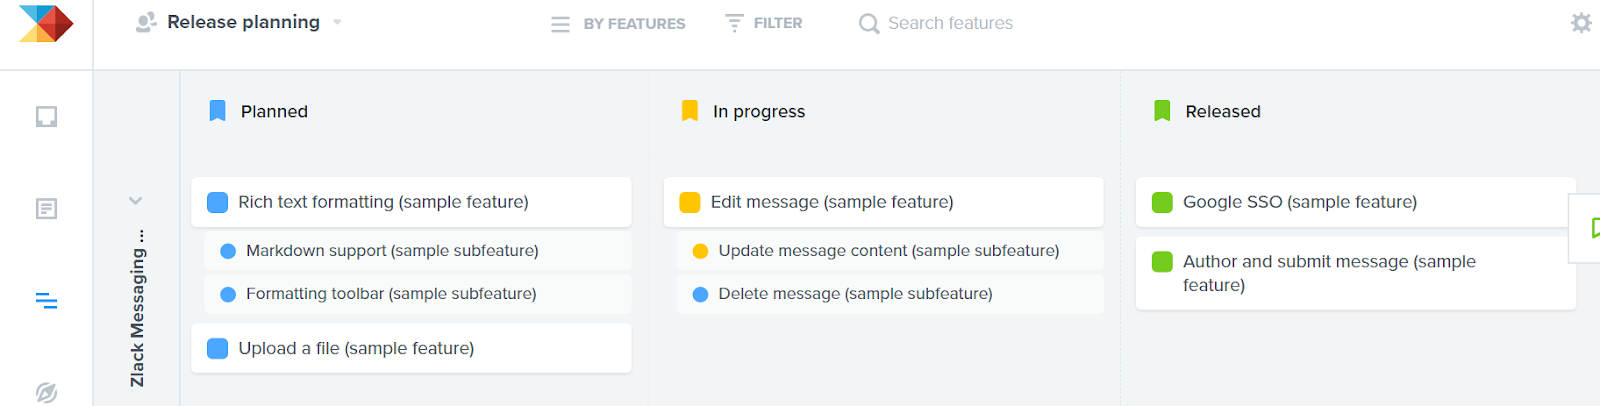Click the Search features input field
This screenshot has width=1600, height=406.
click(x=950, y=23)
